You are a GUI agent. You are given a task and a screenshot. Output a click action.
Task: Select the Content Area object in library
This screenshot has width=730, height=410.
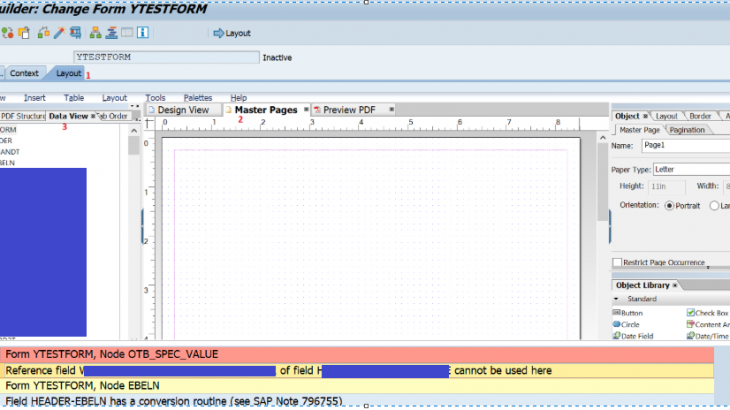(x=708, y=324)
